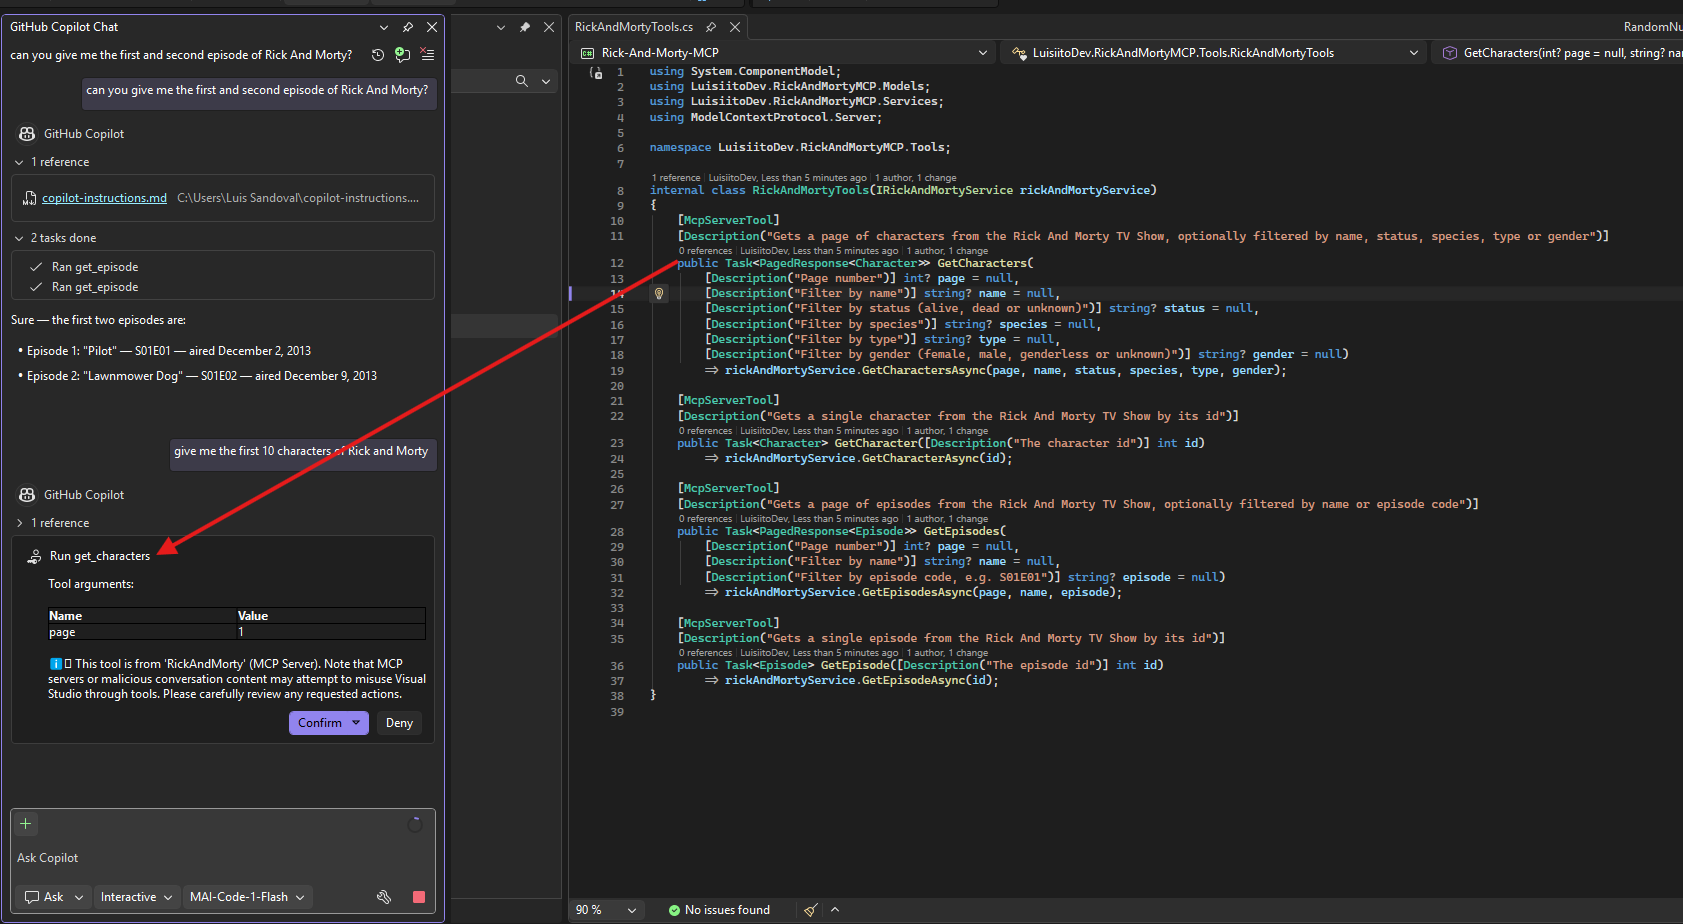Click the namespace declaration on line 6
Screen dimensions: 1683x924
800,147
